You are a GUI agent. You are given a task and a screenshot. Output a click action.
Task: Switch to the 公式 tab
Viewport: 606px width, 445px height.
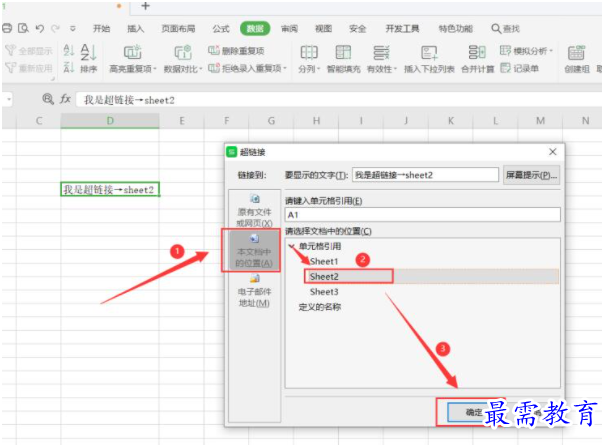coord(221,28)
